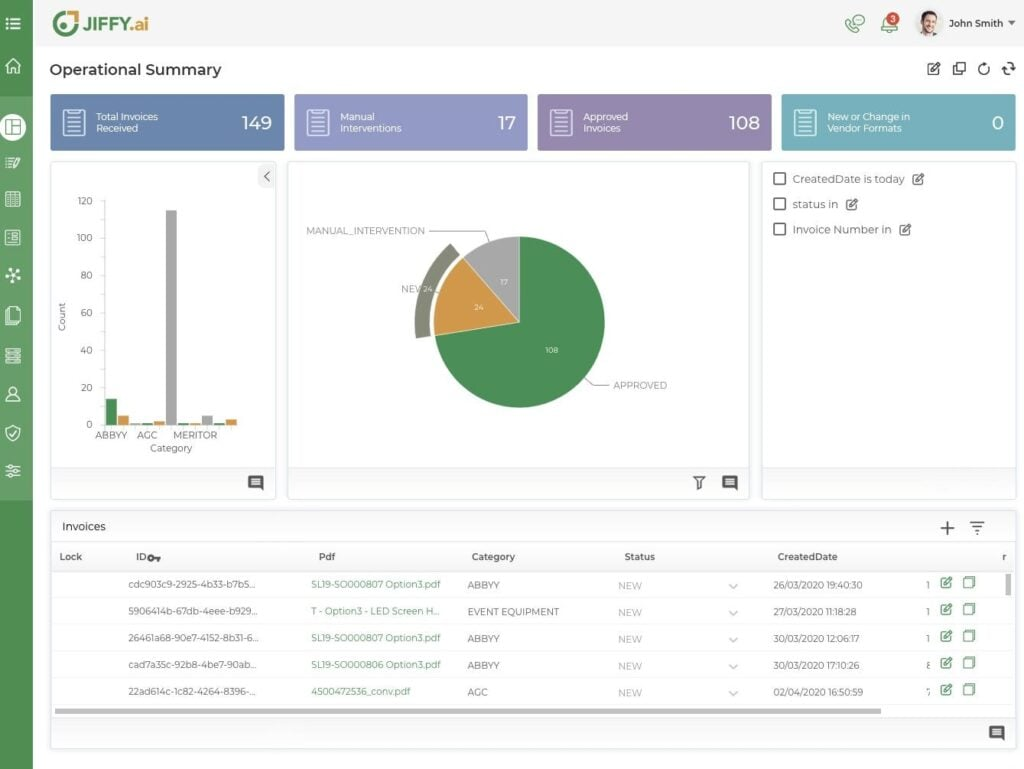Check the status in filter checkbox
Viewport: 1024px width, 769px height.
pos(780,204)
